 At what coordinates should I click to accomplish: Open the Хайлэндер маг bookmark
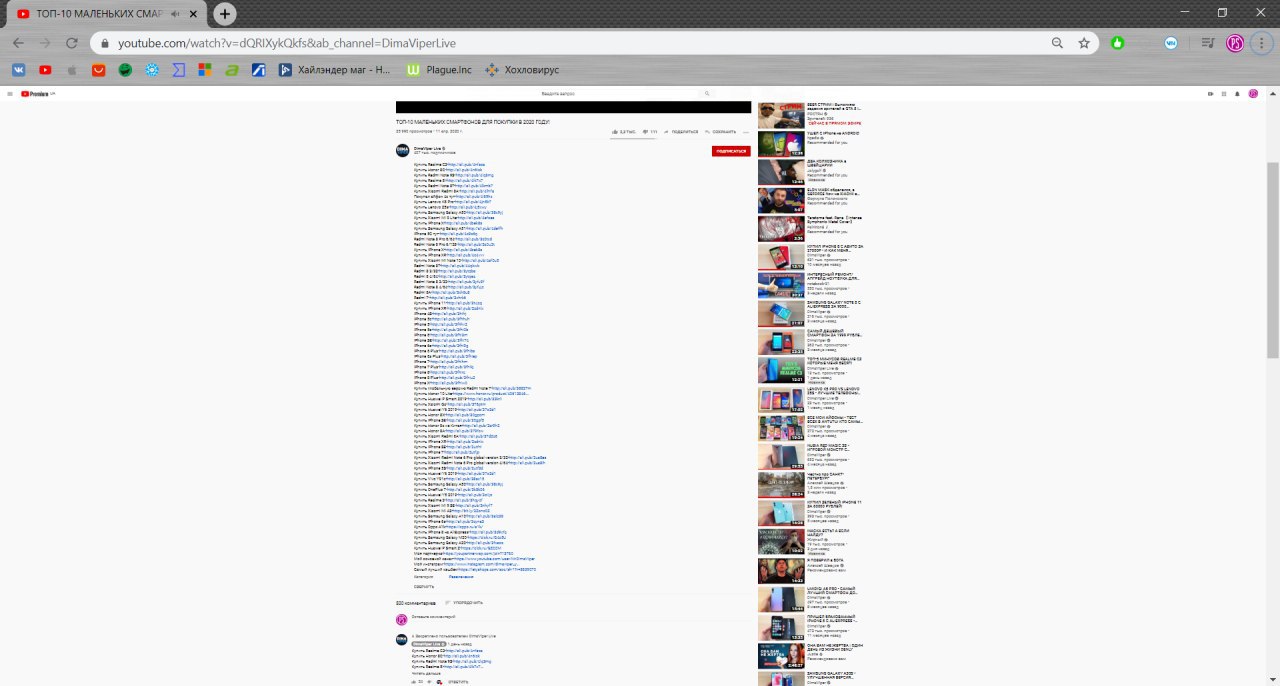point(335,70)
